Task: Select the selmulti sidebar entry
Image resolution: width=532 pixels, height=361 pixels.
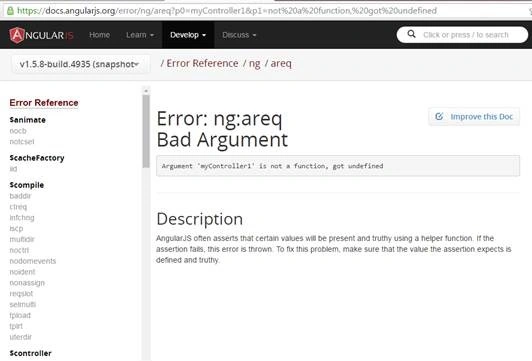Action: [x=23, y=305]
